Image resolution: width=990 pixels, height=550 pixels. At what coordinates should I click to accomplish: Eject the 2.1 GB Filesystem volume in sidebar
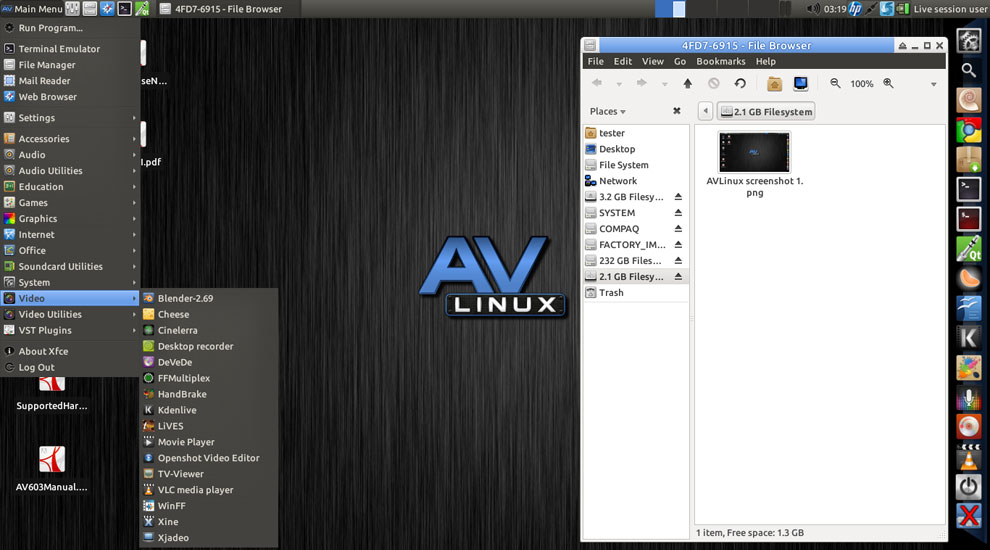click(678, 277)
